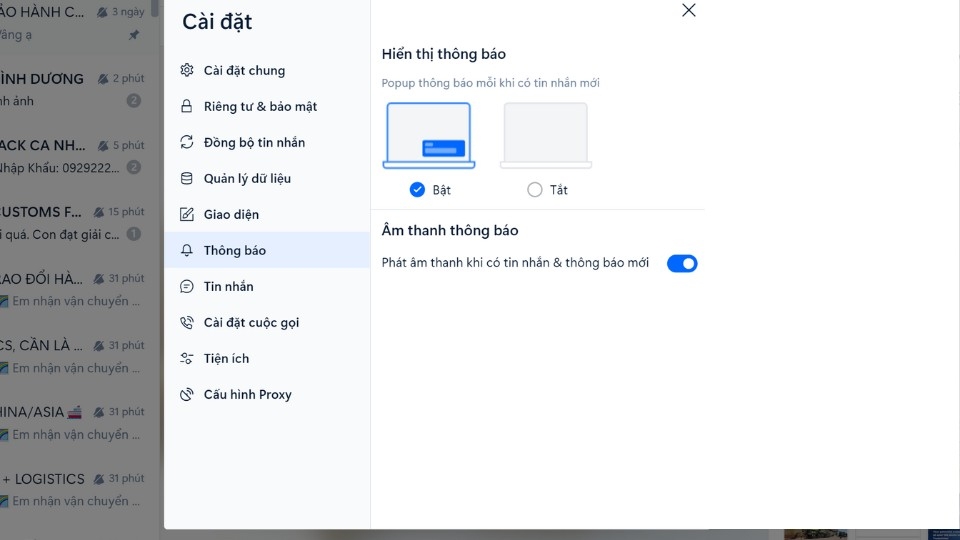Open Cài đặt cuộc gọi settings

pos(267,323)
